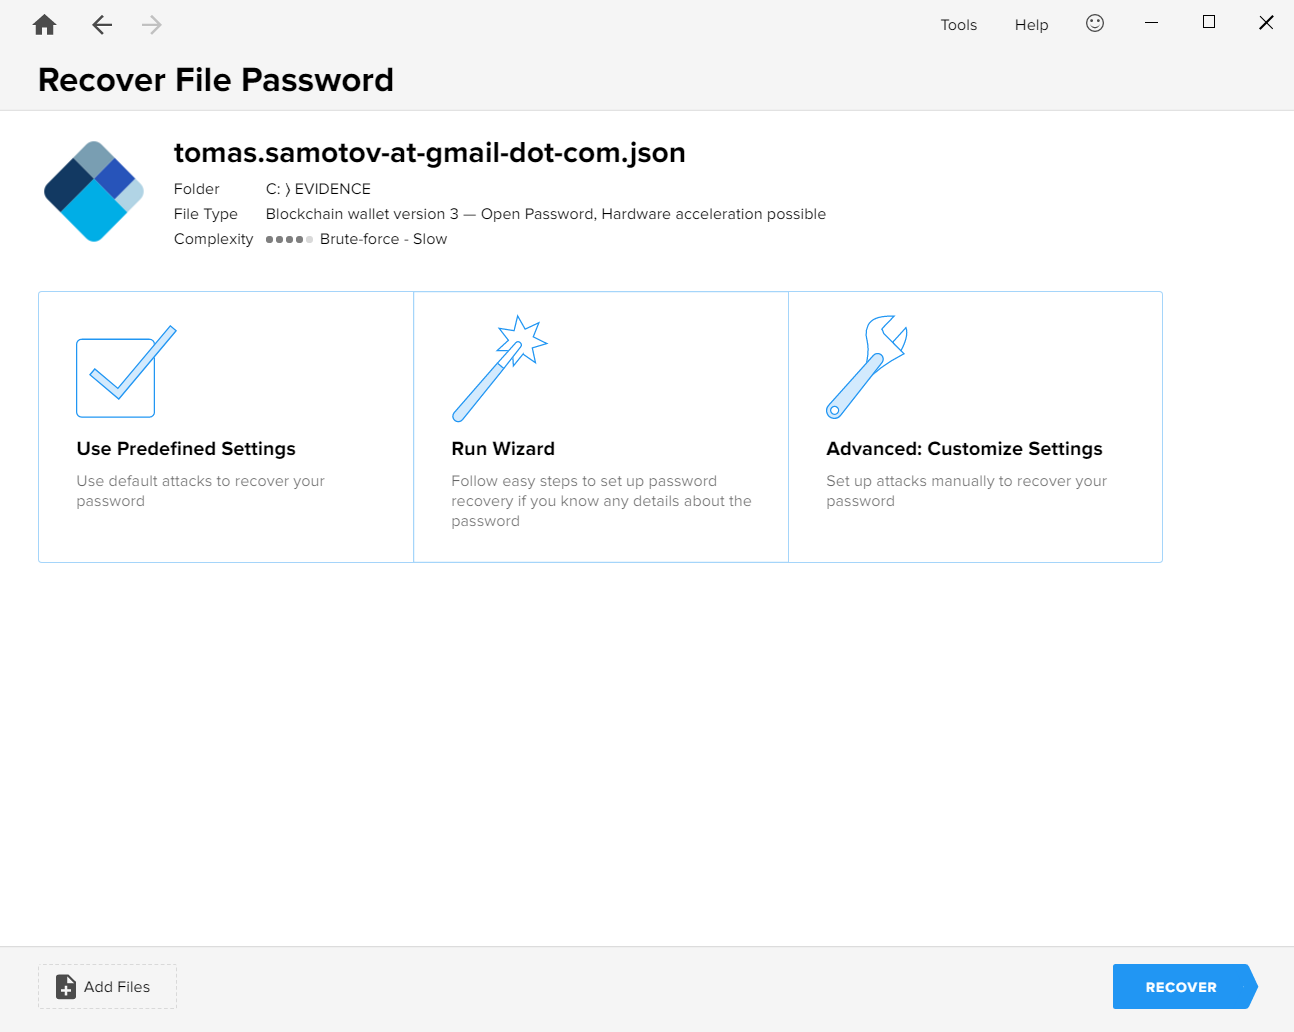This screenshot has width=1294, height=1032.
Task: Click the checkmark icon above Use Predefined Settings
Action: pos(124,372)
